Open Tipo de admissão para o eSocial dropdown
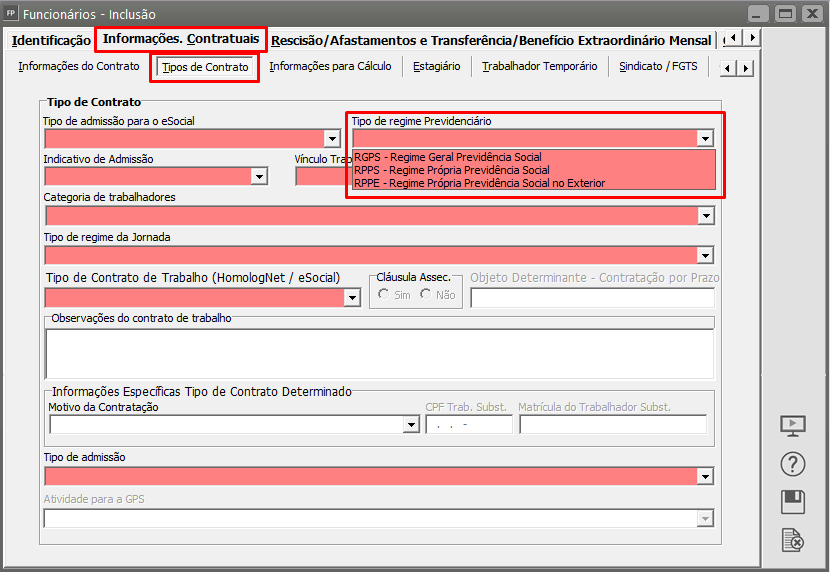The height and width of the screenshot is (572, 830). (332, 139)
